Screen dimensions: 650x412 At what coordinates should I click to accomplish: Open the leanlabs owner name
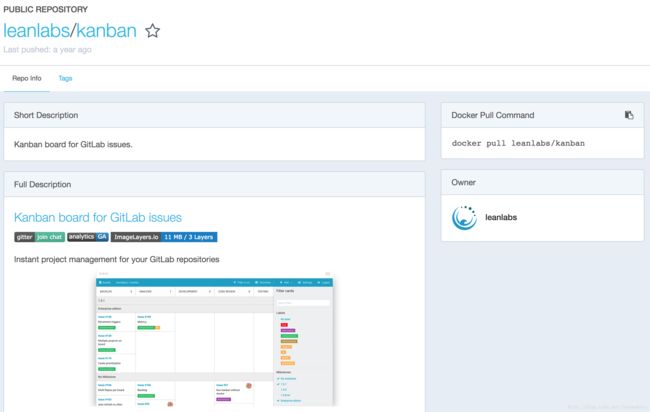click(x=501, y=217)
